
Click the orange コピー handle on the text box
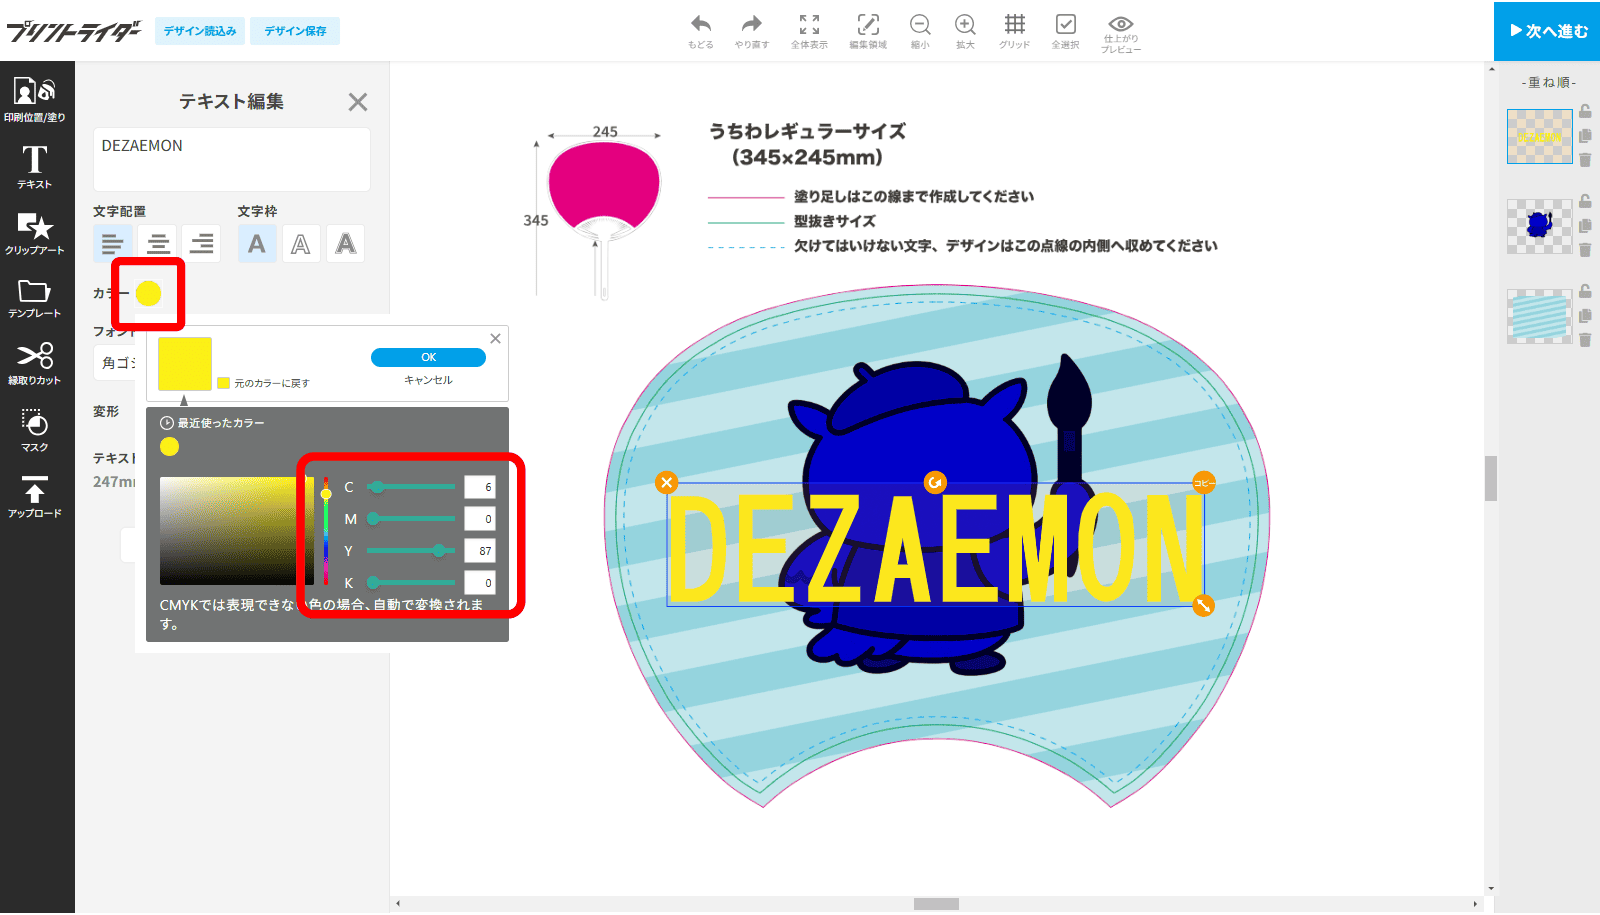point(1203,483)
